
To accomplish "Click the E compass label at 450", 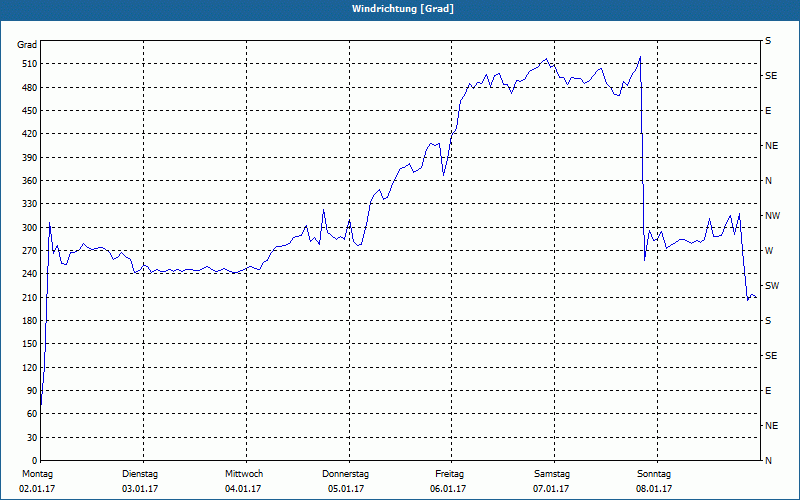I will tap(768, 111).
